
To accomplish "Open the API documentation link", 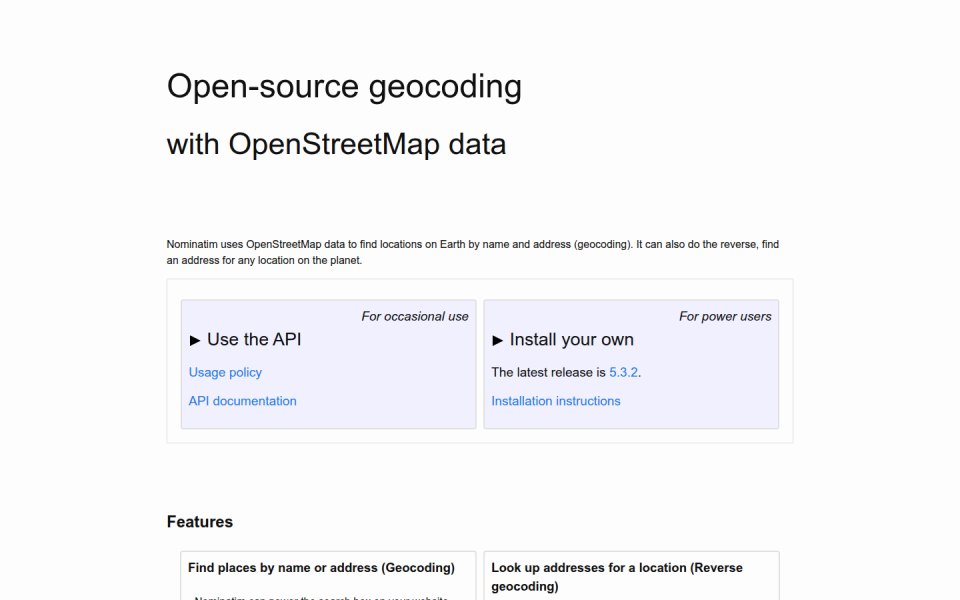I will pyautogui.click(x=242, y=401).
